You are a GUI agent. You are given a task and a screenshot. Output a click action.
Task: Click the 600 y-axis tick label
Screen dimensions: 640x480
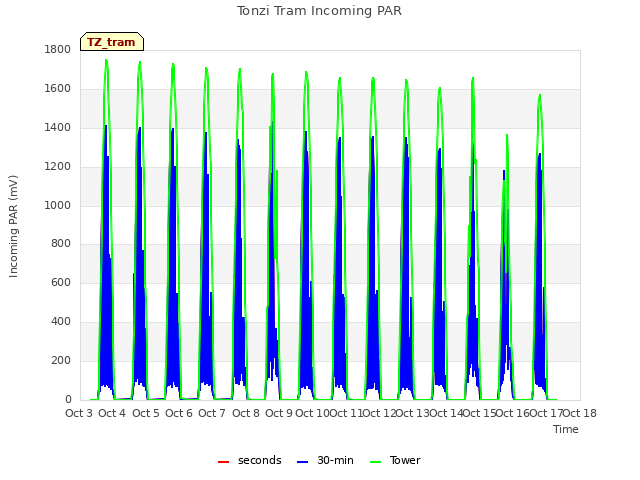click(61, 282)
